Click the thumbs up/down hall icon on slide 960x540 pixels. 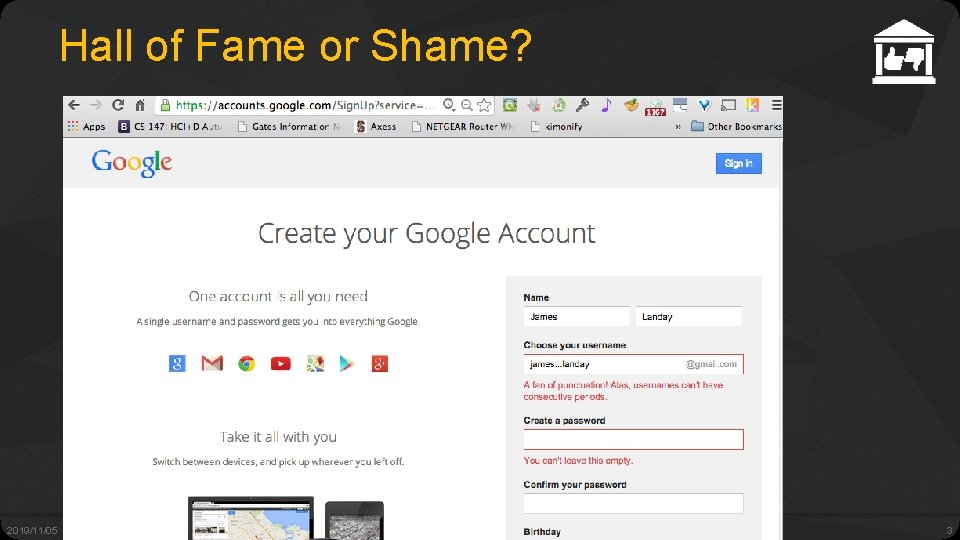coord(904,52)
